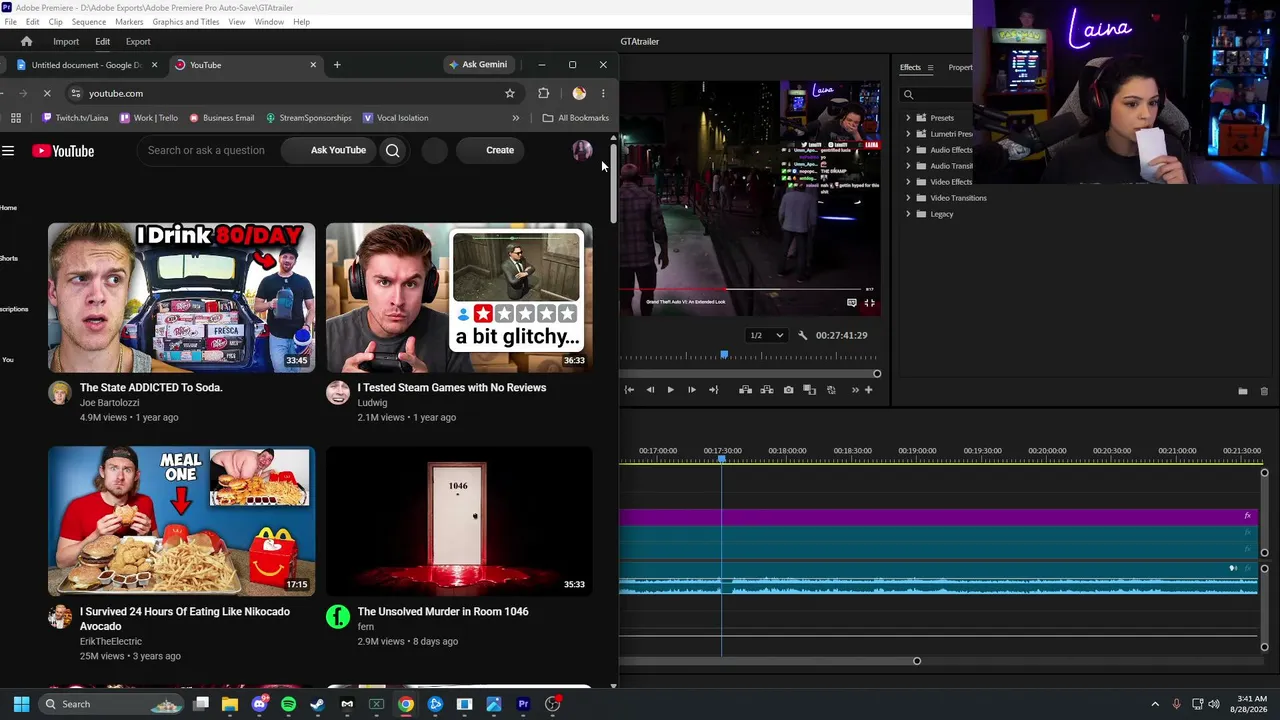Open the Work | Trello bookmark

tap(148, 118)
